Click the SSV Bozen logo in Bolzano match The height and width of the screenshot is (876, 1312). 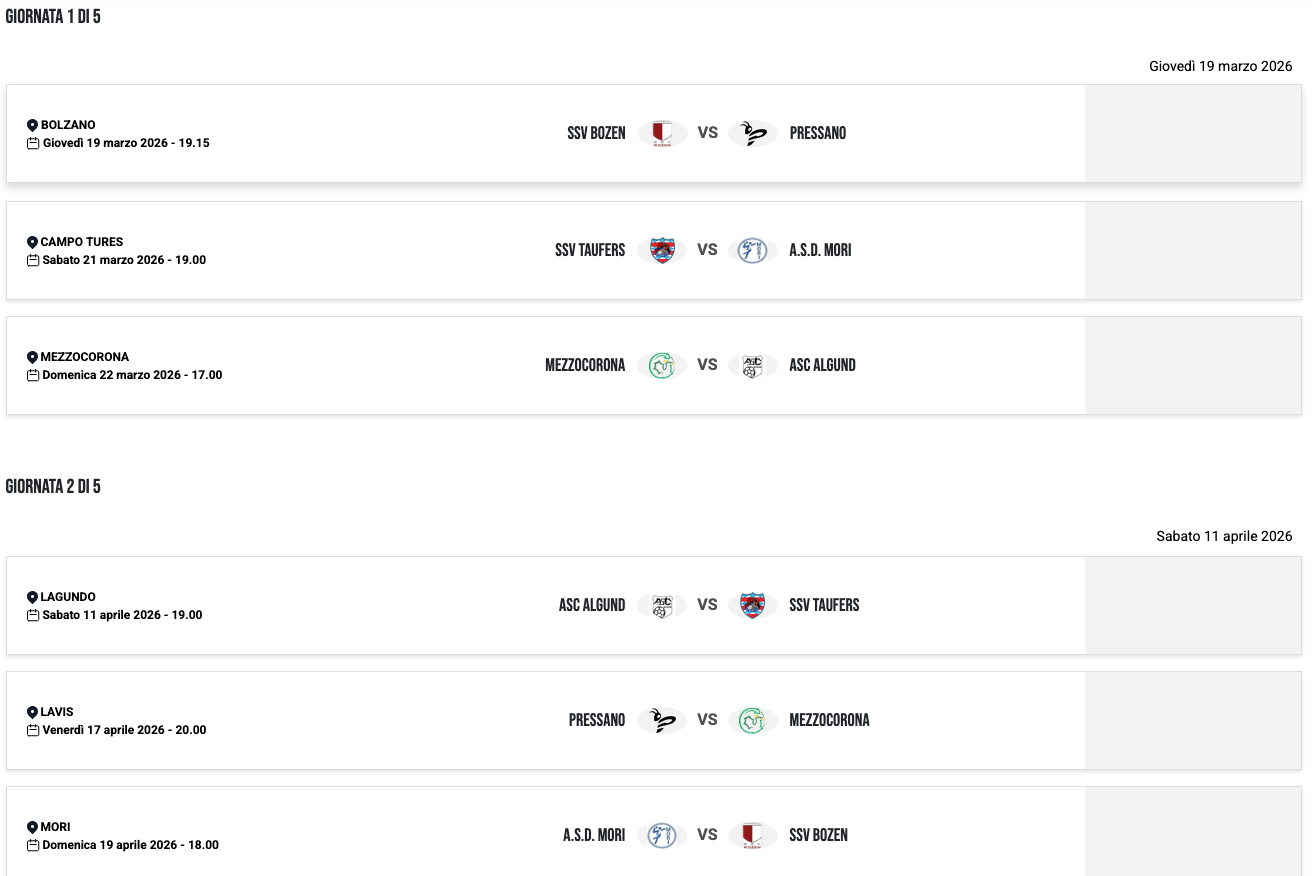tap(661, 133)
